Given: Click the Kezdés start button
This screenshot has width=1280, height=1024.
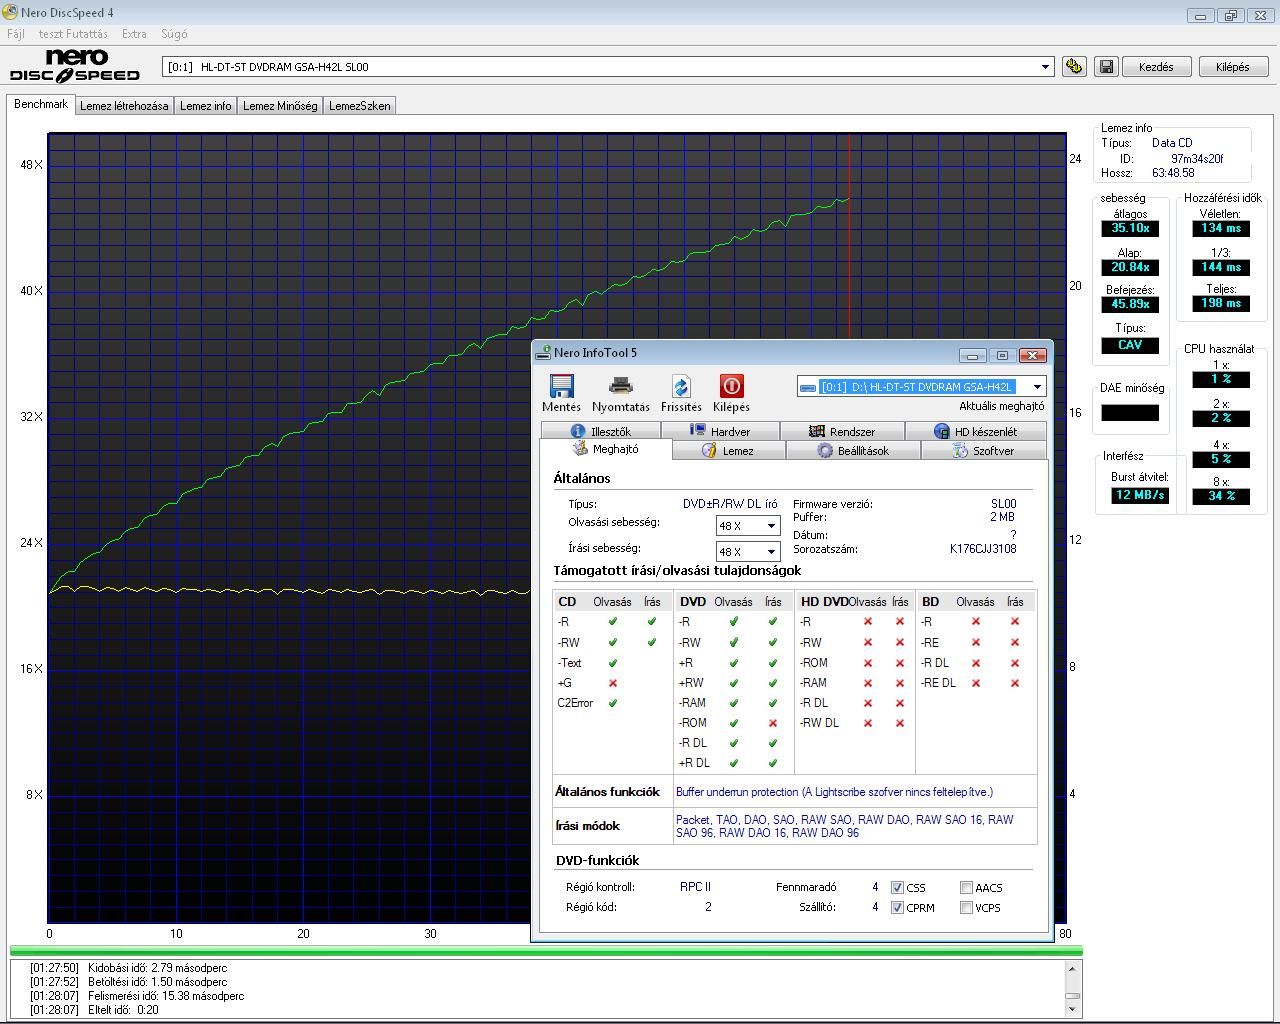Looking at the screenshot, I should pos(1156,67).
